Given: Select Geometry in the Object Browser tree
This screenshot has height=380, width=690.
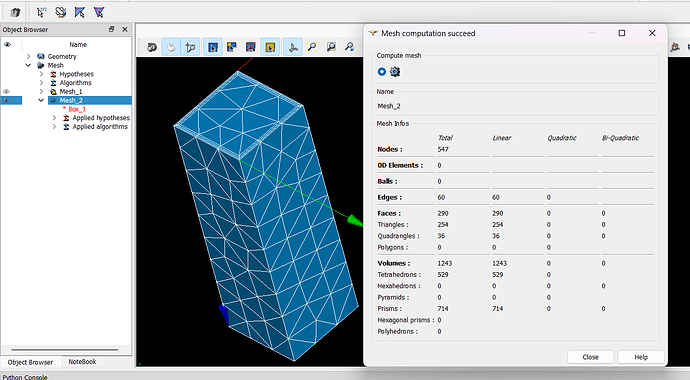Looking at the screenshot, I should coord(62,56).
